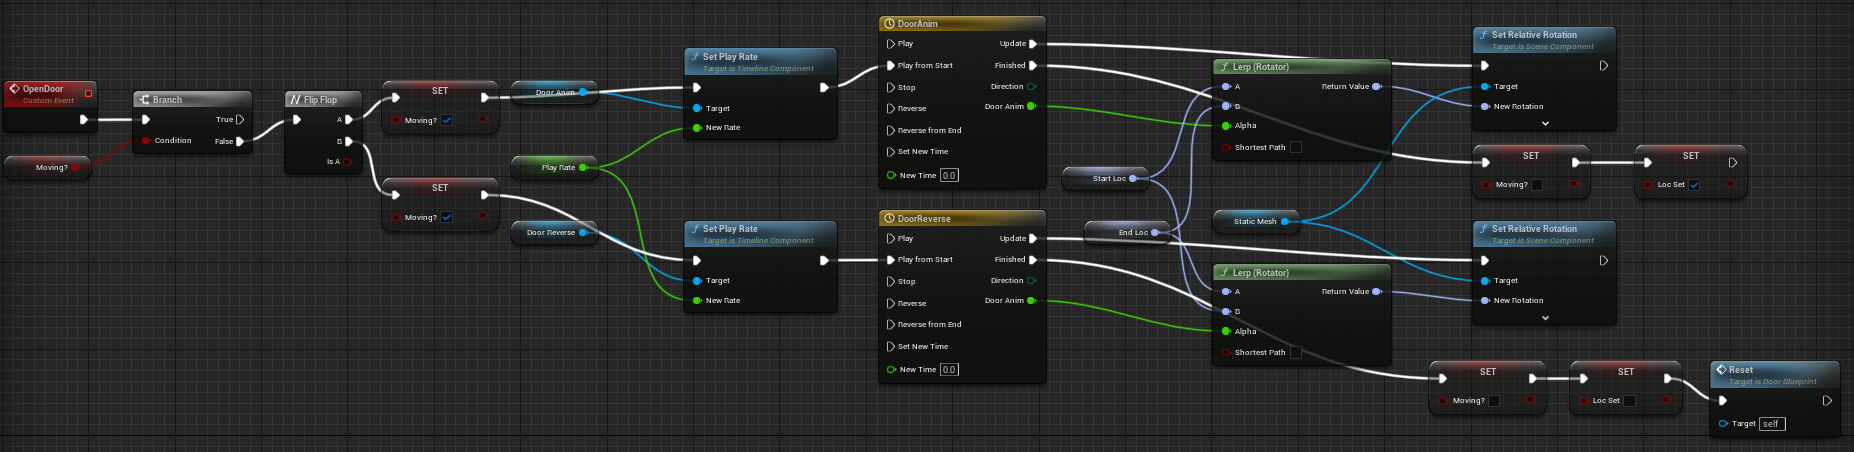Click the DoorReverse timeline clock icon
Image resolution: width=1854 pixels, height=452 pixels.
coord(889,219)
